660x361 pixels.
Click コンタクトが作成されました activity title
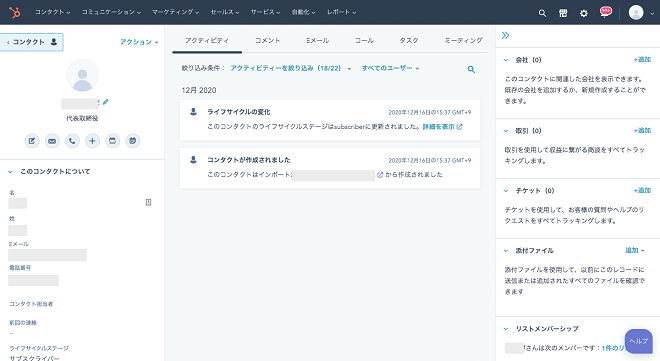point(249,160)
